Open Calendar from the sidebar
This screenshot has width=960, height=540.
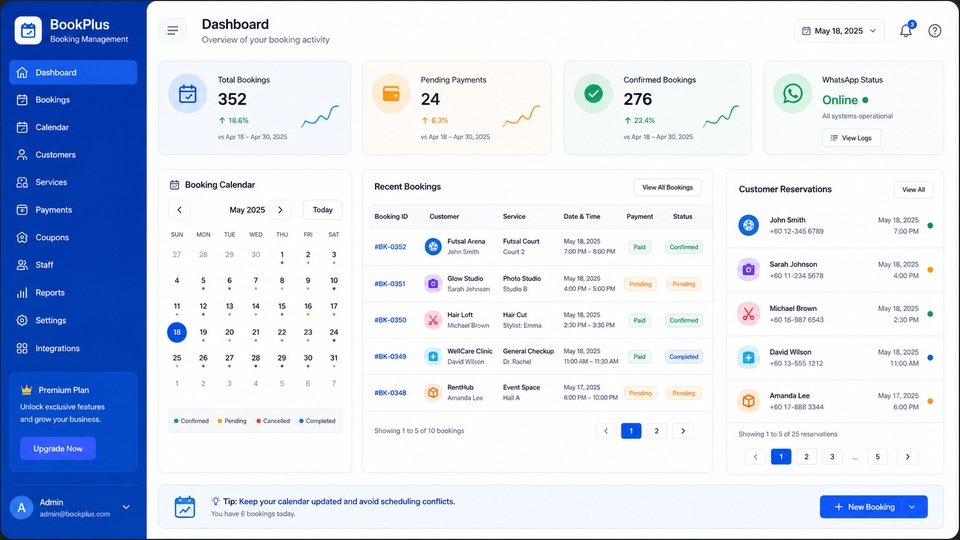pos(73,127)
